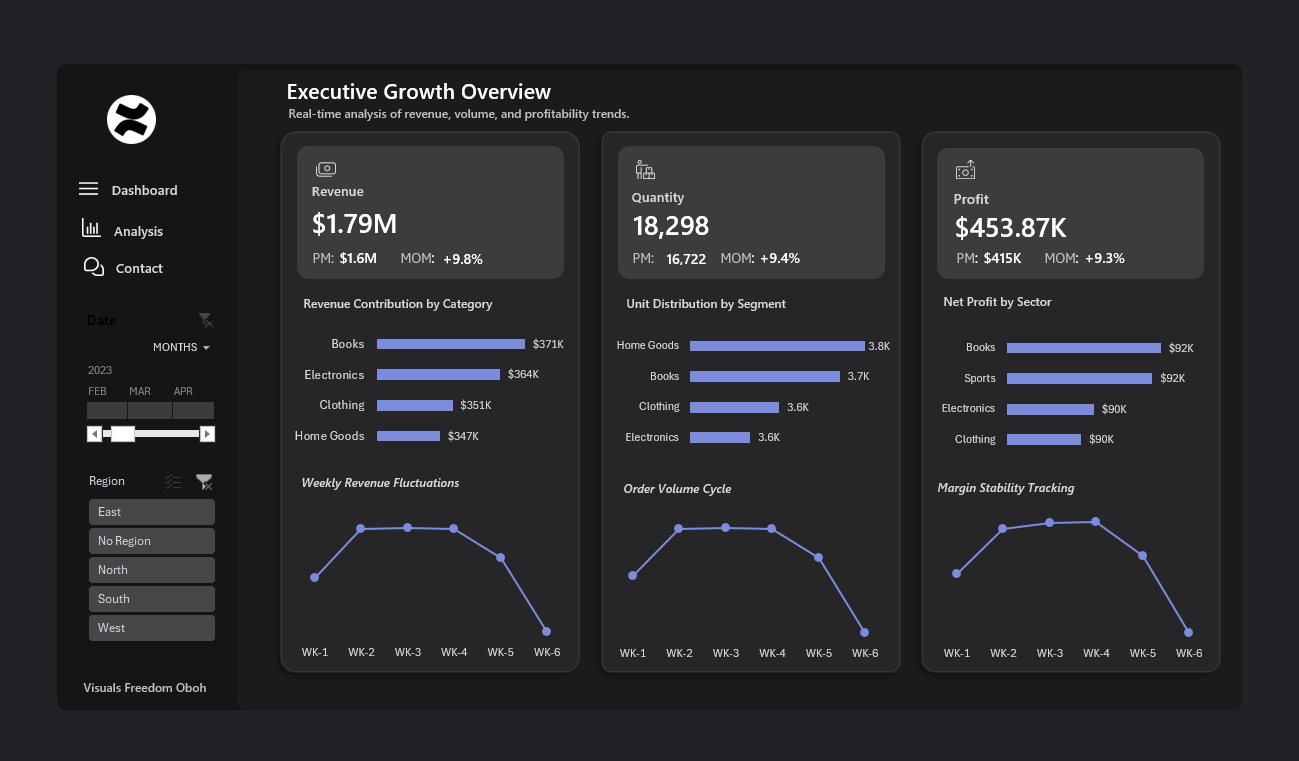Click the Books bar in Revenue Contribution chart
Viewport: 1299px width, 761px height.
[x=451, y=344]
